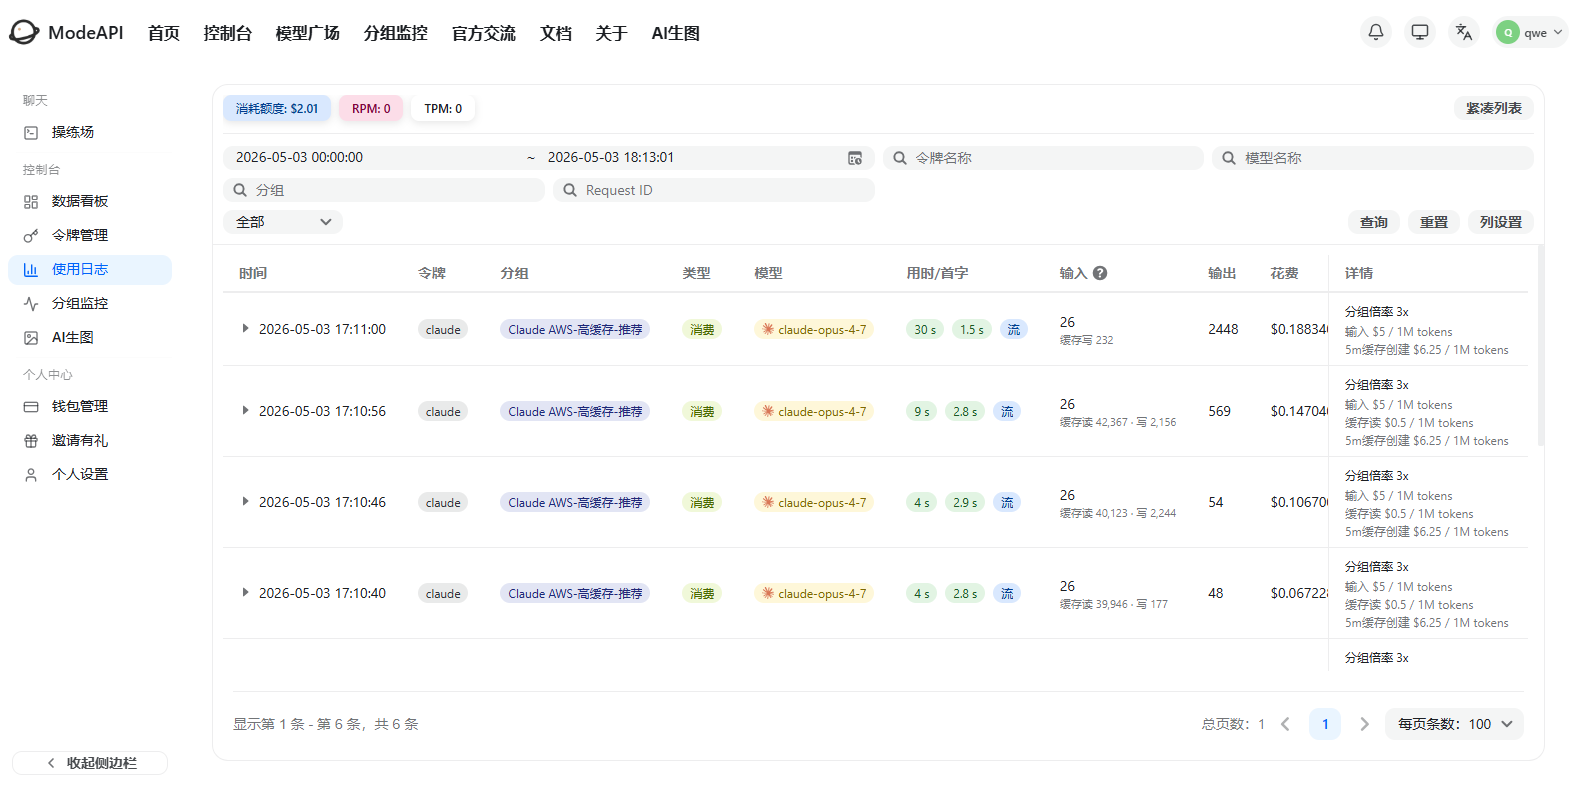This screenshot has height=786, width=1576.
Task: Click the 查询 button
Action: [x=1374, y=222]
